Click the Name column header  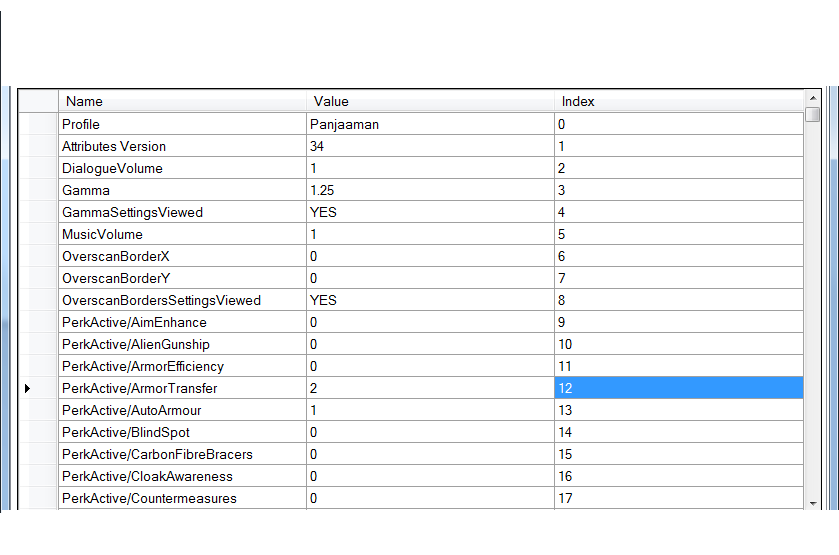(x=182, y=101)
